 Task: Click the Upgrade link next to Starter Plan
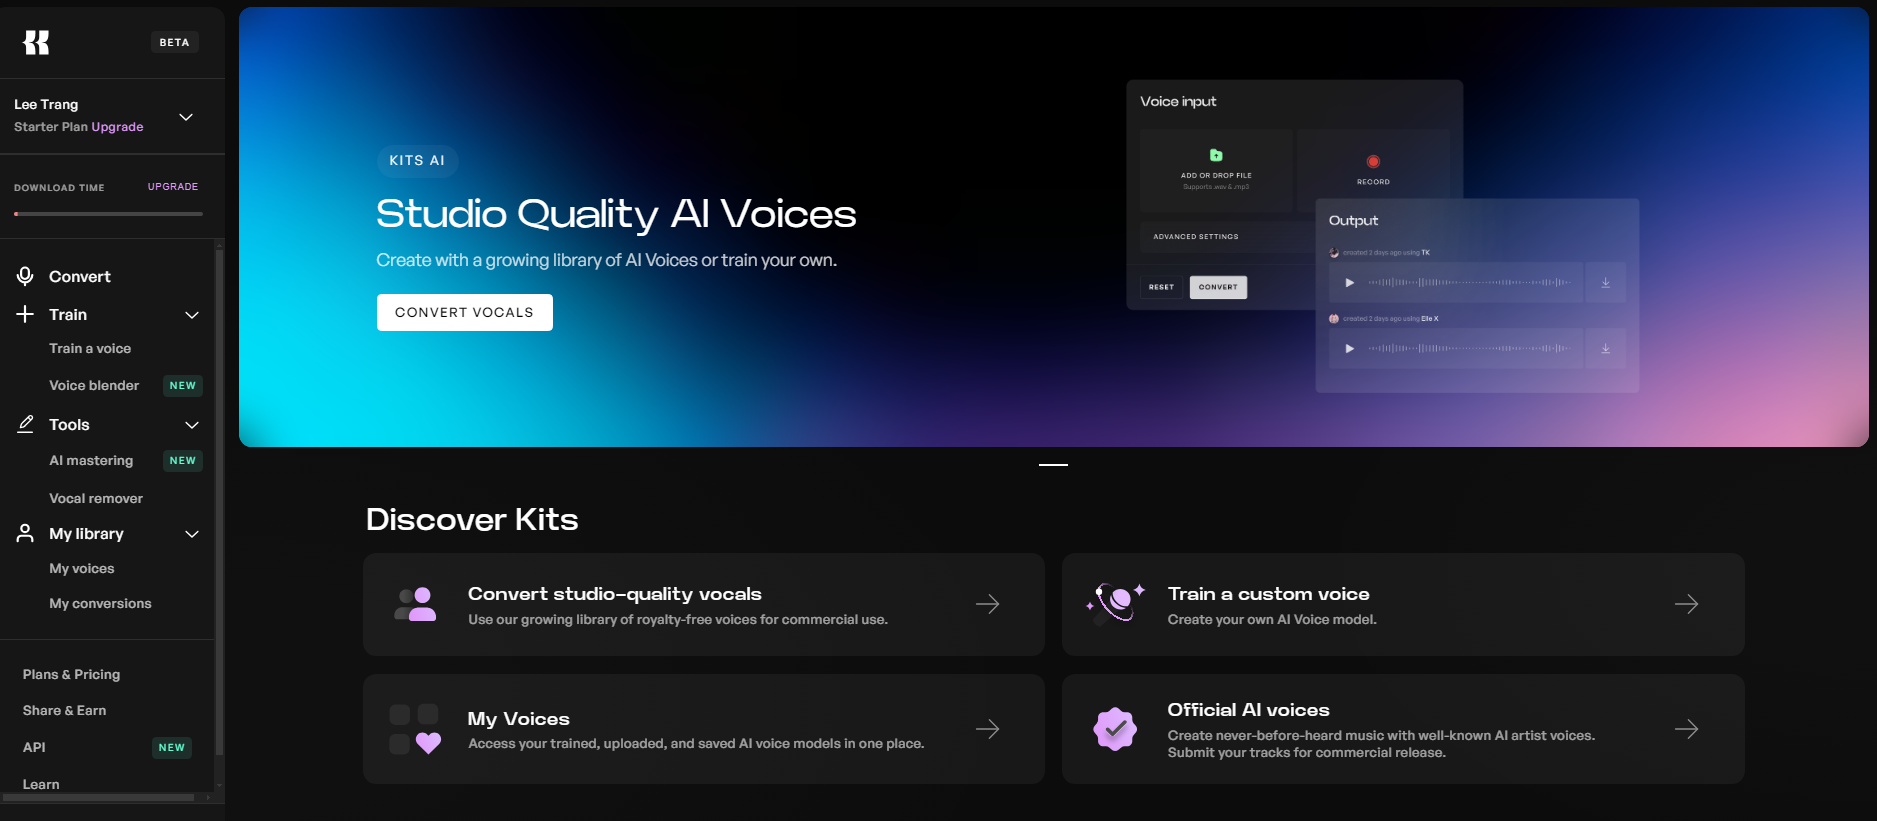pos(117,127)
